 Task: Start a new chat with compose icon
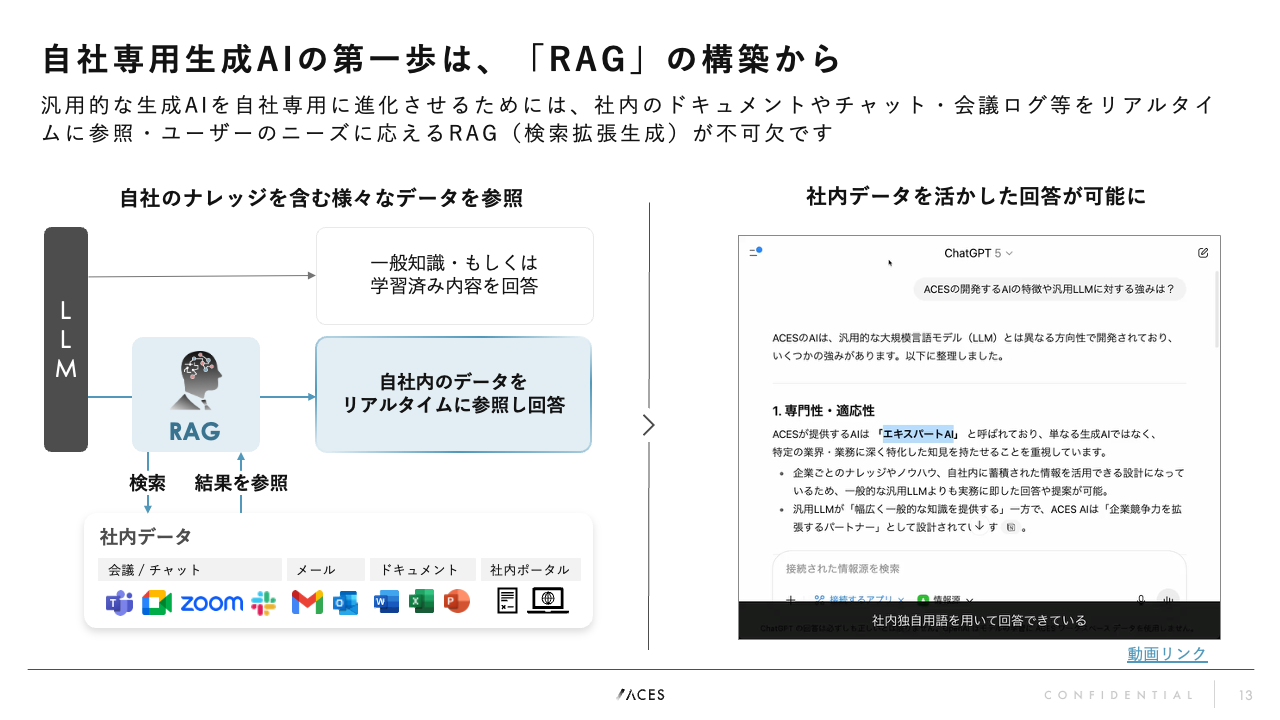1203,253
